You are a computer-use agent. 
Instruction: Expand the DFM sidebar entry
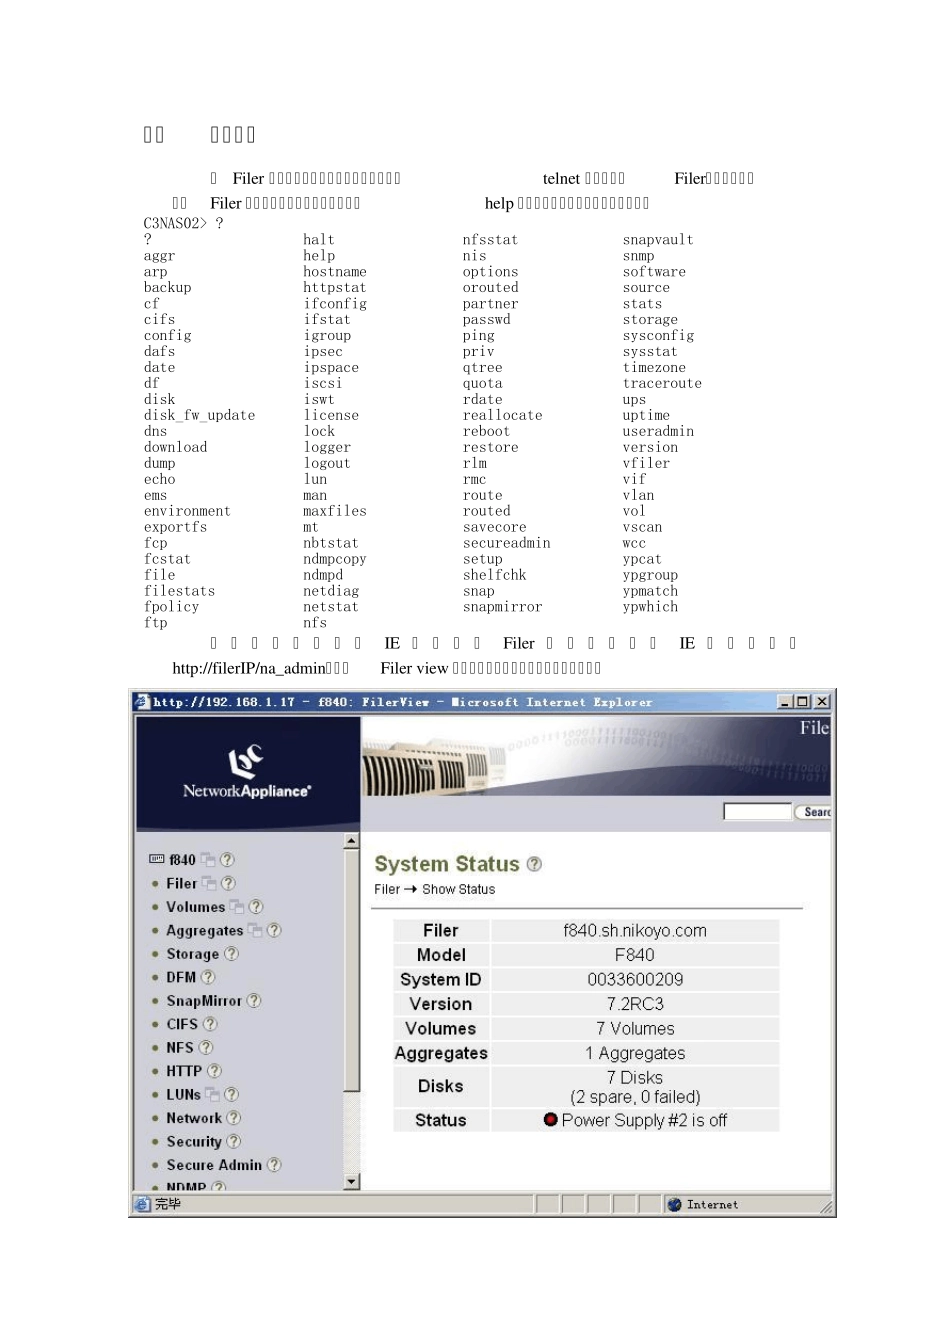[x=181, y=977]
